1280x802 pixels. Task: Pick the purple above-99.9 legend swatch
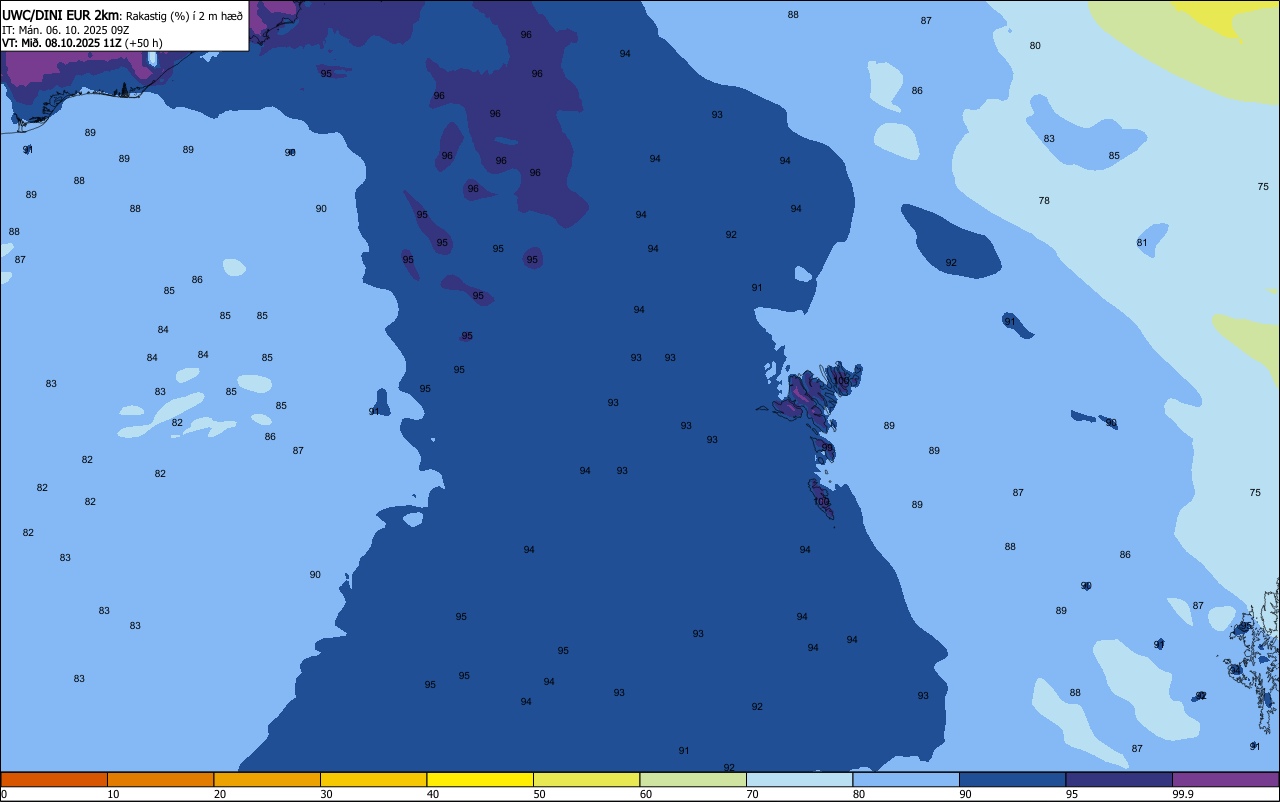1225,779
